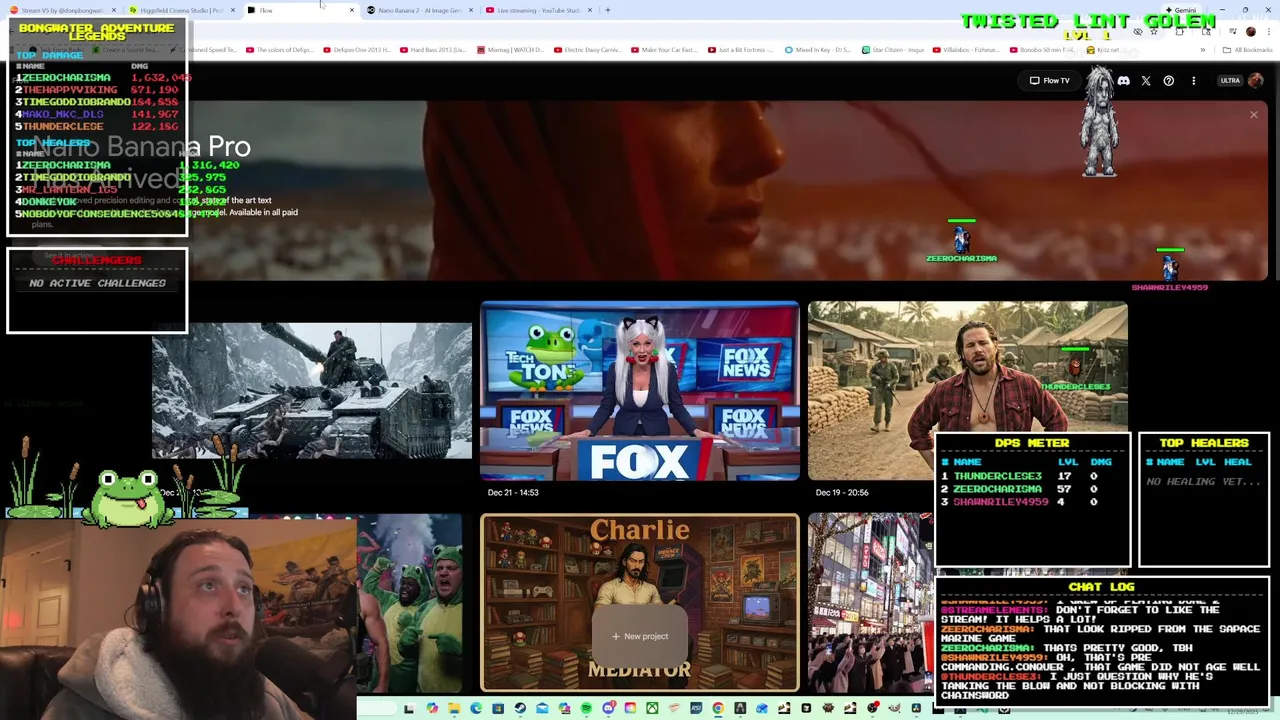Open the frog costume crowd project thumbnail
This screenshot has height=720, width=1280.
pos(410,602)
